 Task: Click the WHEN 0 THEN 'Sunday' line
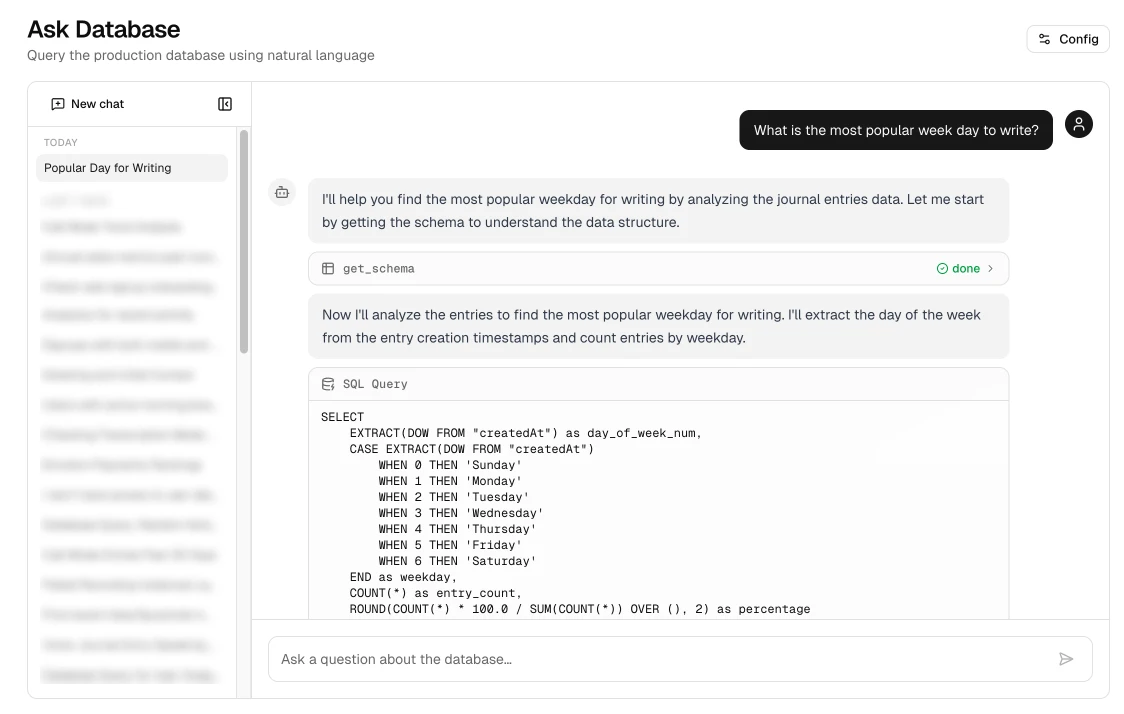450,465
